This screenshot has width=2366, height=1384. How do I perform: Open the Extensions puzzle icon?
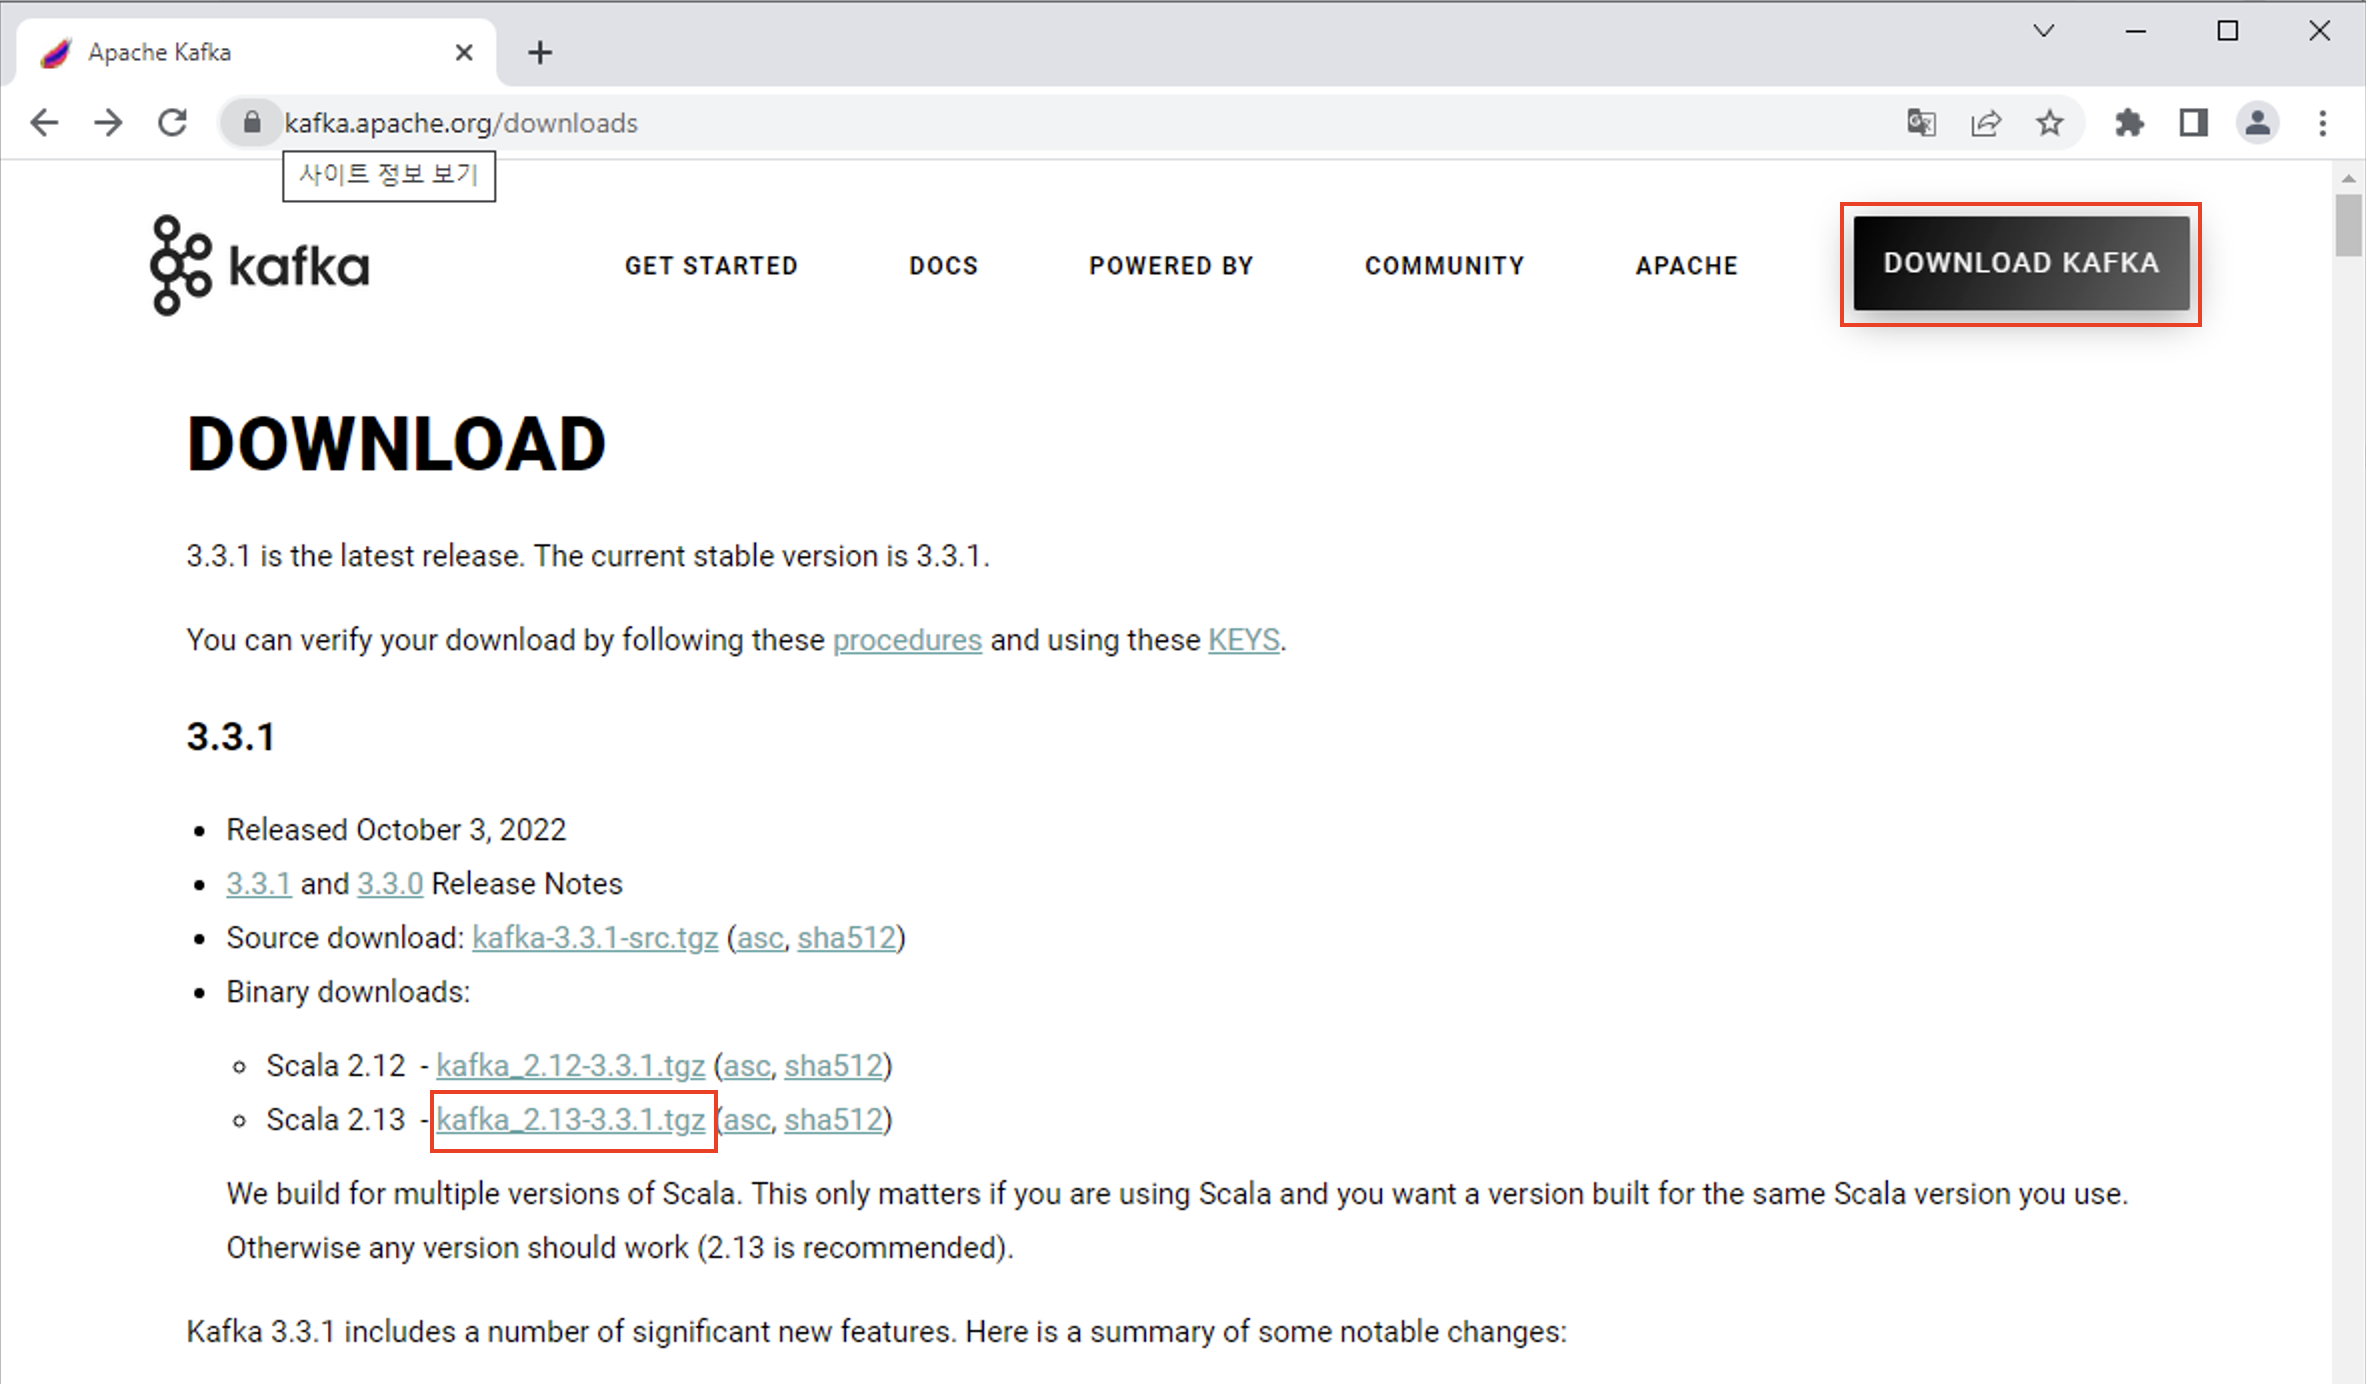pos(2129,123)
